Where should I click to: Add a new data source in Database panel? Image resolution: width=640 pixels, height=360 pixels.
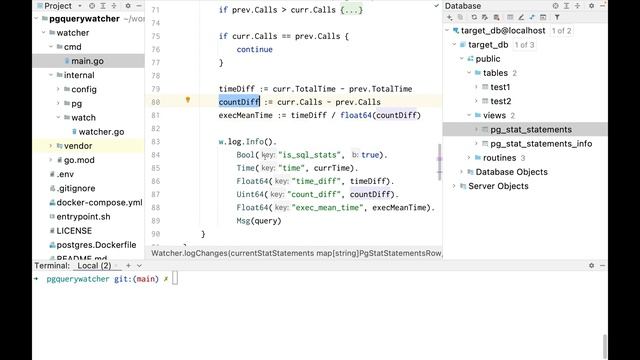pos(450,17)
